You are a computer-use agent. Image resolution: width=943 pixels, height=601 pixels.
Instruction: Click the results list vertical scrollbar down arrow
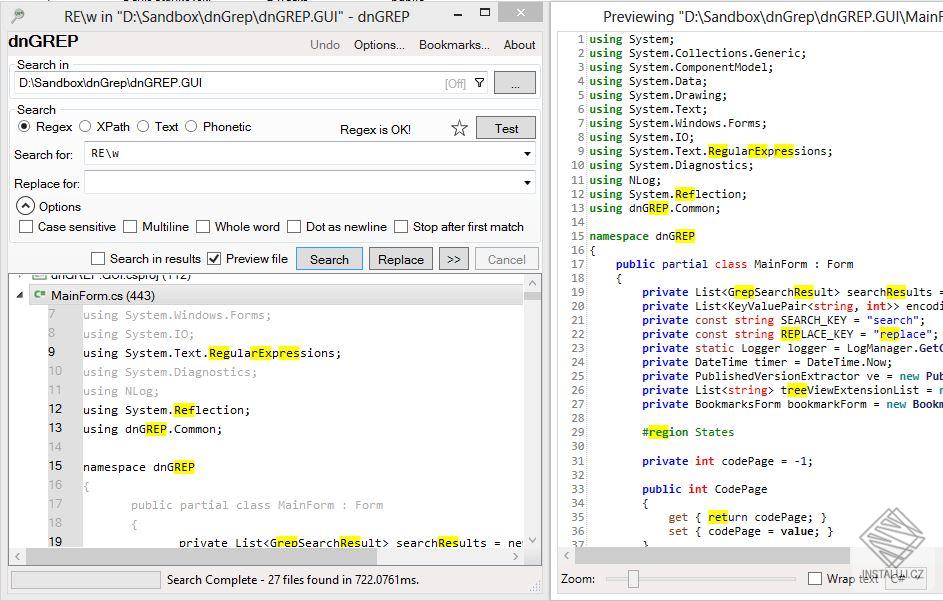tap(532, 540)
